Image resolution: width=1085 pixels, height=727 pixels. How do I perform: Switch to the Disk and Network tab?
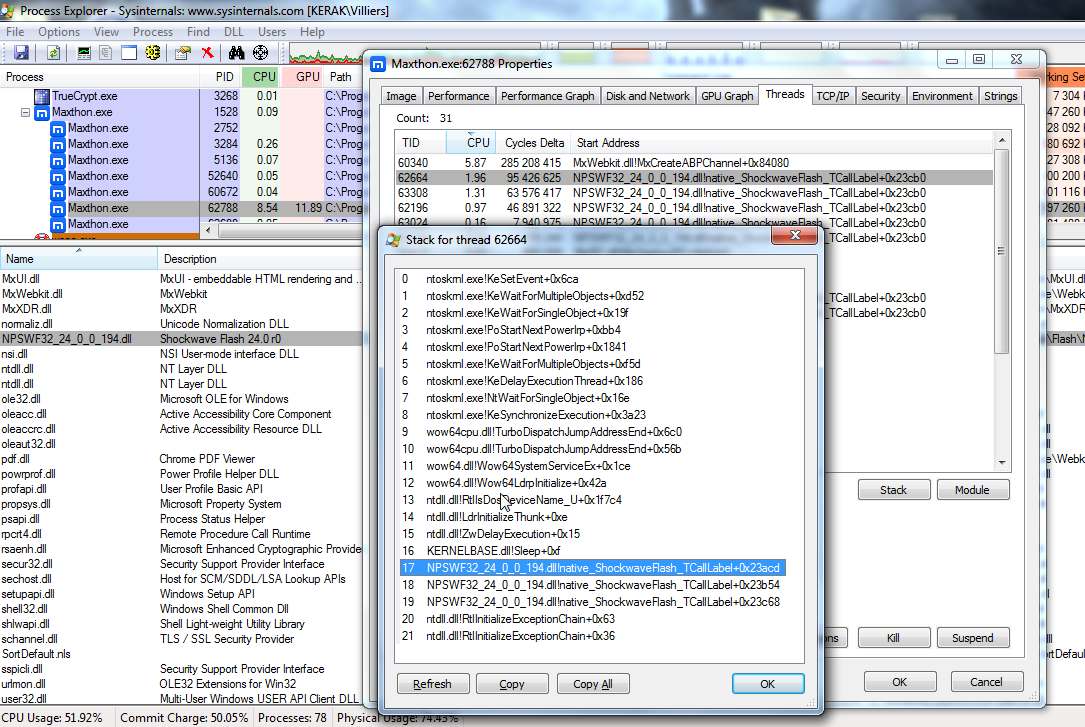pyautogui.click(x=648, y=96)
